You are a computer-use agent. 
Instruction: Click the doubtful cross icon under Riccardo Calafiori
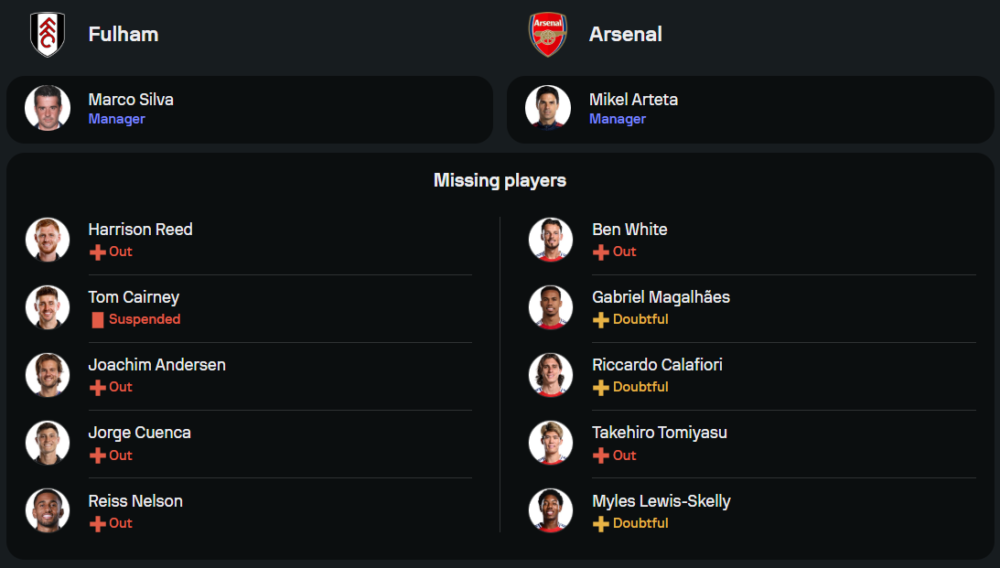point(601,387)
